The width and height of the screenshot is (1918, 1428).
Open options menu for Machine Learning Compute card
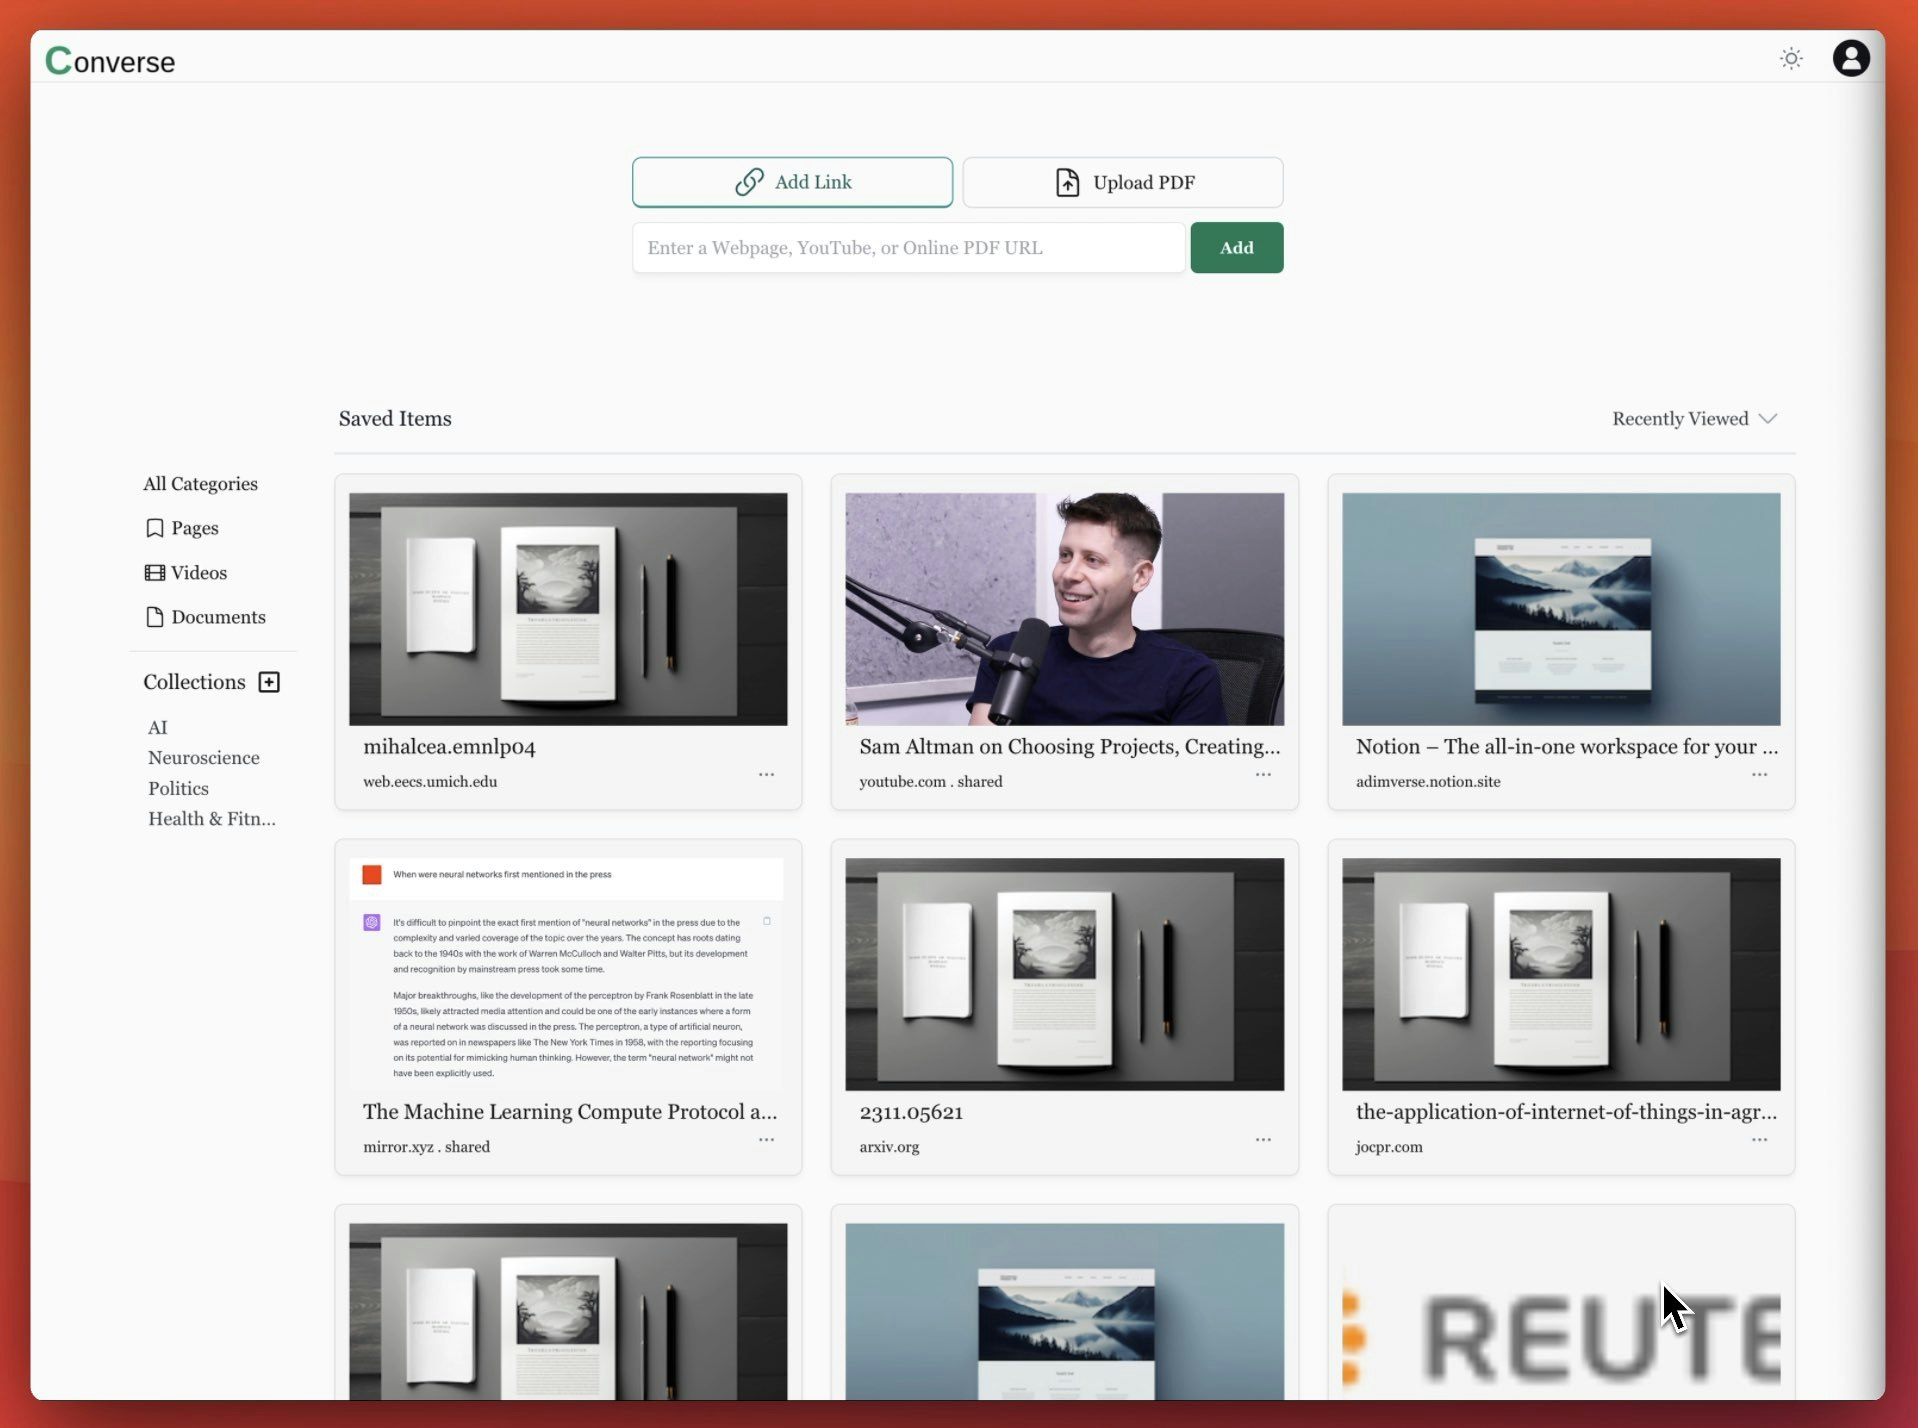point(766,1140)
